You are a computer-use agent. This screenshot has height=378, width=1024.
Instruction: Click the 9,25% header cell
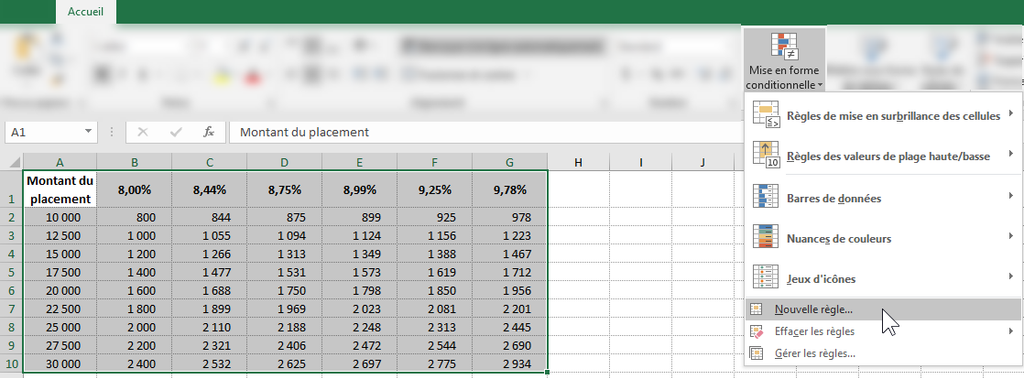pos(435,189)
